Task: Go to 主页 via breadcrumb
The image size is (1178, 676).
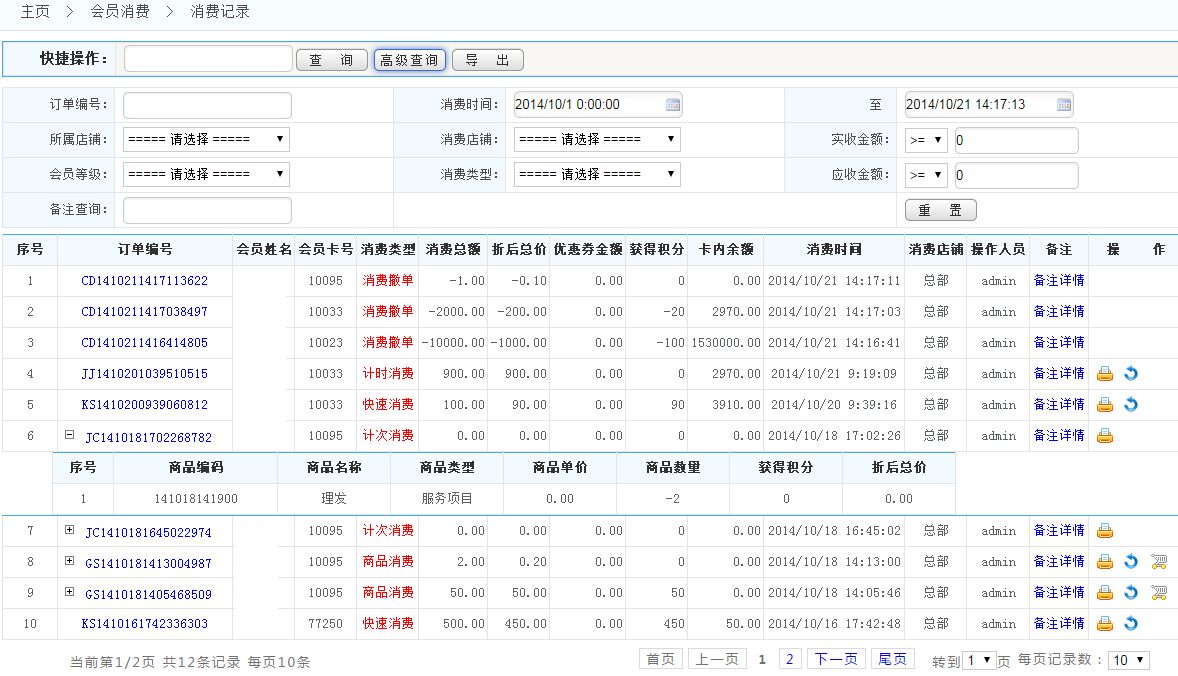Action: click(35, 12)
